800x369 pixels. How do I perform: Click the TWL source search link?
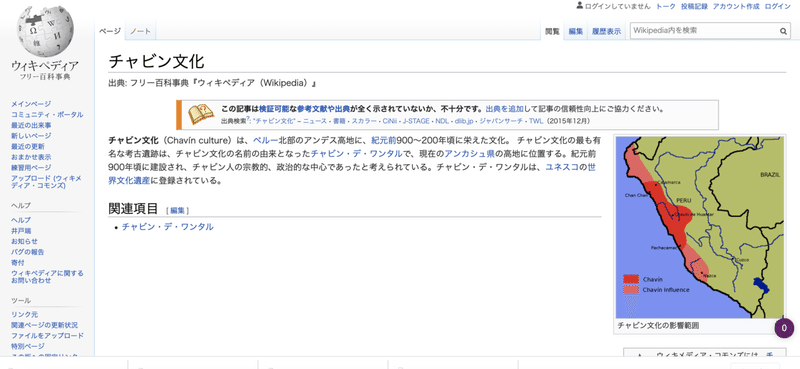click(x=536, y=121)
